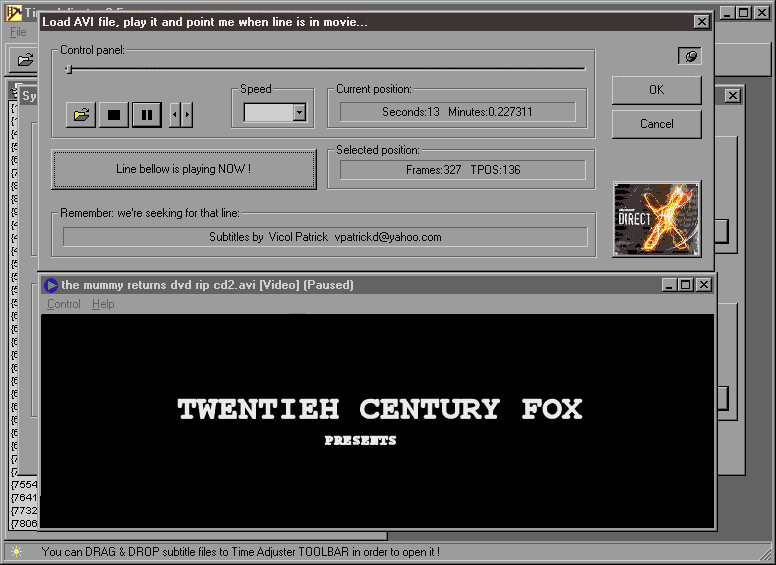
Task: Click the open folder icon in the Time Adjuster toolbar
Action: click(25, 60)
